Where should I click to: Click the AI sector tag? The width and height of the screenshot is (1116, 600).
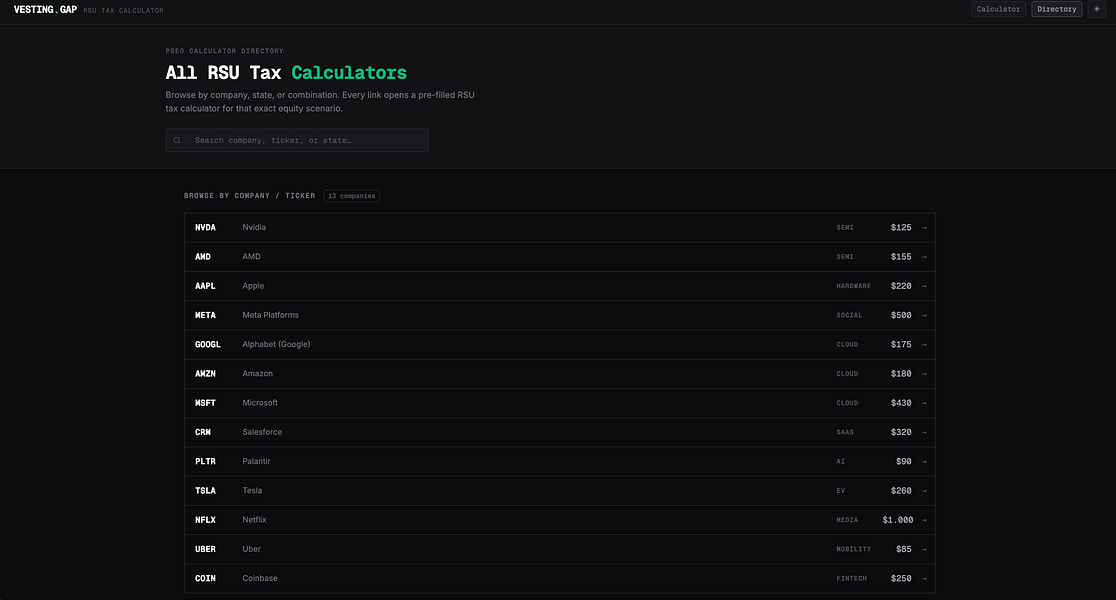tap(841, 461)
